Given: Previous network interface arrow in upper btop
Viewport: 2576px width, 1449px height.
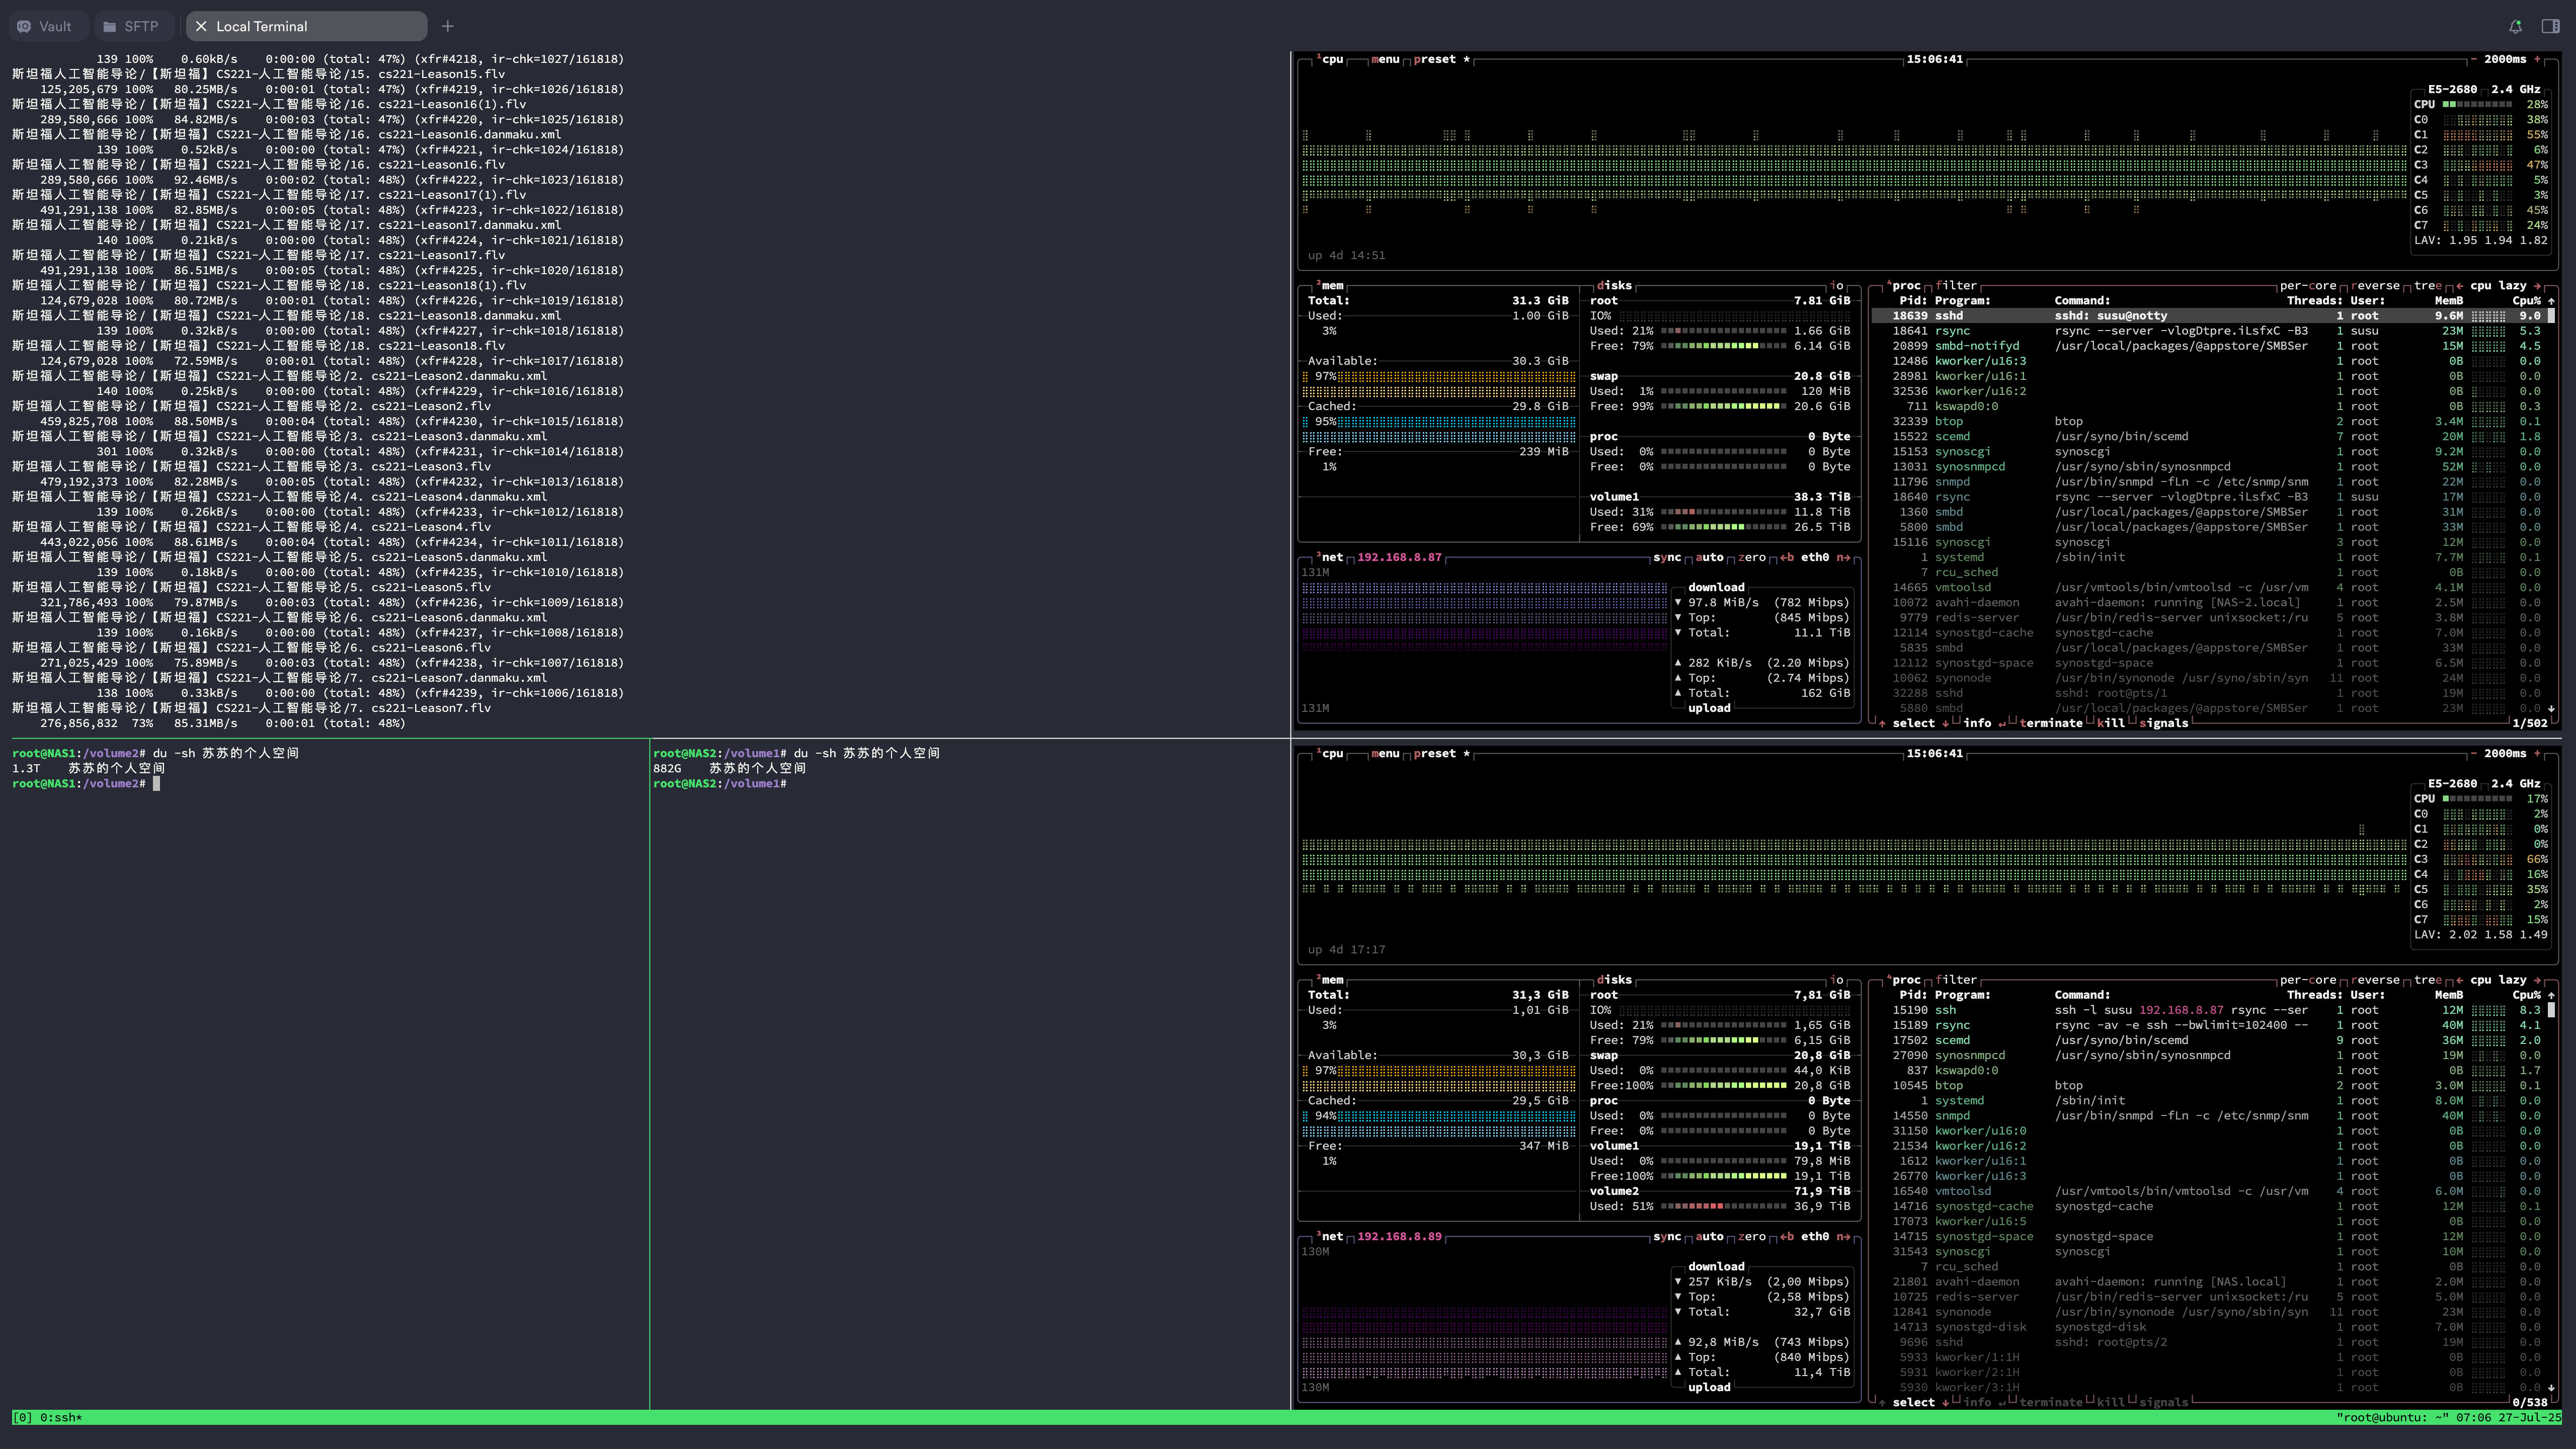Looking at the screenshot, I should [x=1787, y=557].
